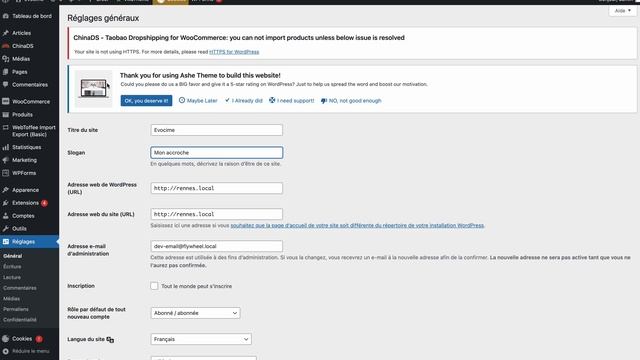Click the administration e-mail address field
Image resolution: width=640 pixels, height=360 pixels.
click(x=216, y=246)
